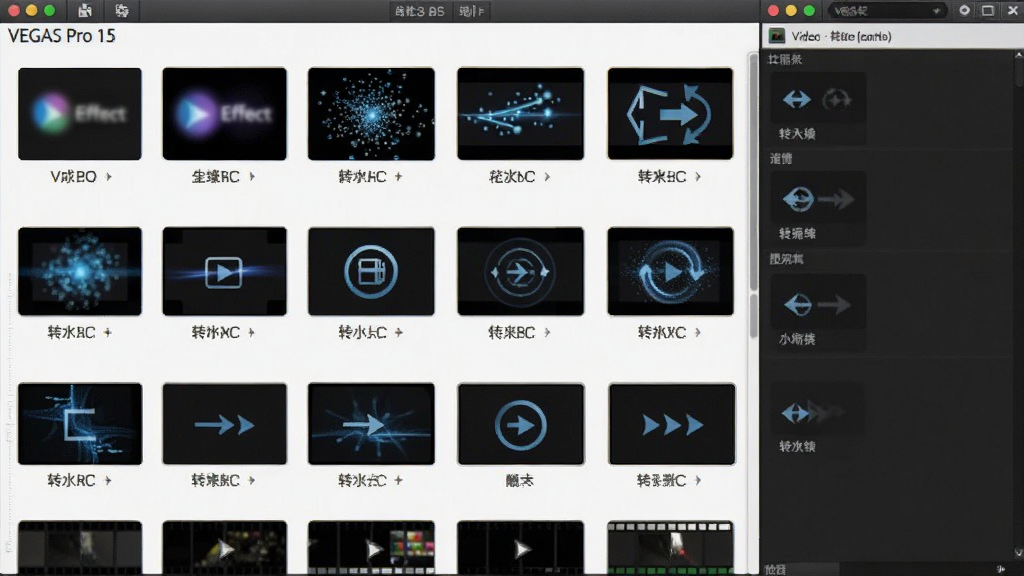Screen dimensions: 1024x576
Task: Switch to the tab ending in '3 BS'
Action: tap(419, 11)
